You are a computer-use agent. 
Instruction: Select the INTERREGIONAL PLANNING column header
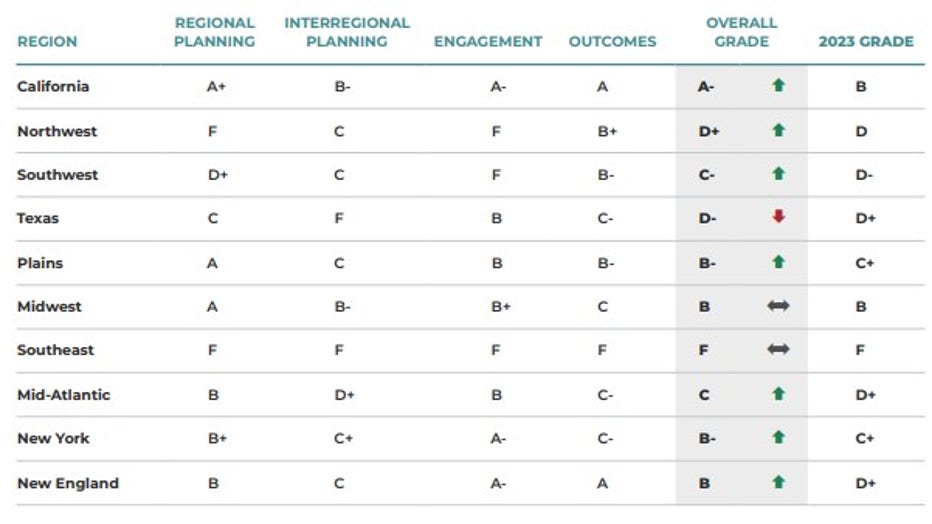coord(346,32)
